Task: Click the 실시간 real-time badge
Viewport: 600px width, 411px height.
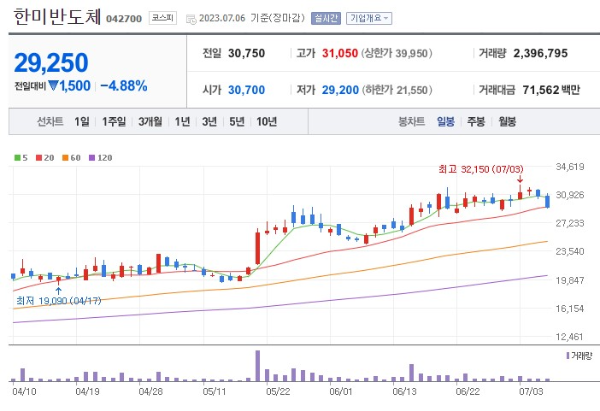Action: pyautogui.click(x=326, y=18)
